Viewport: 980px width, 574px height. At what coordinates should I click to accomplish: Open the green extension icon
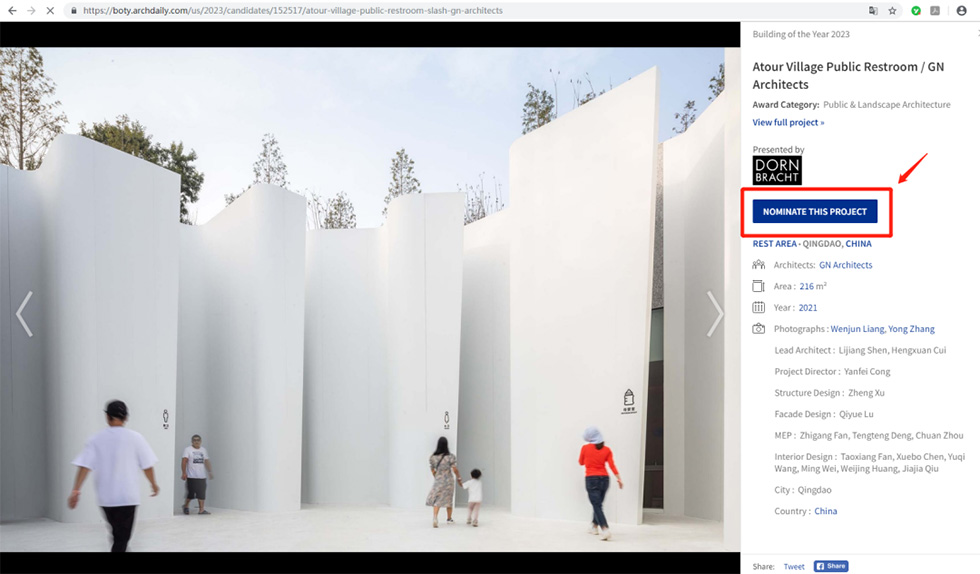click(x=915, y=10)
